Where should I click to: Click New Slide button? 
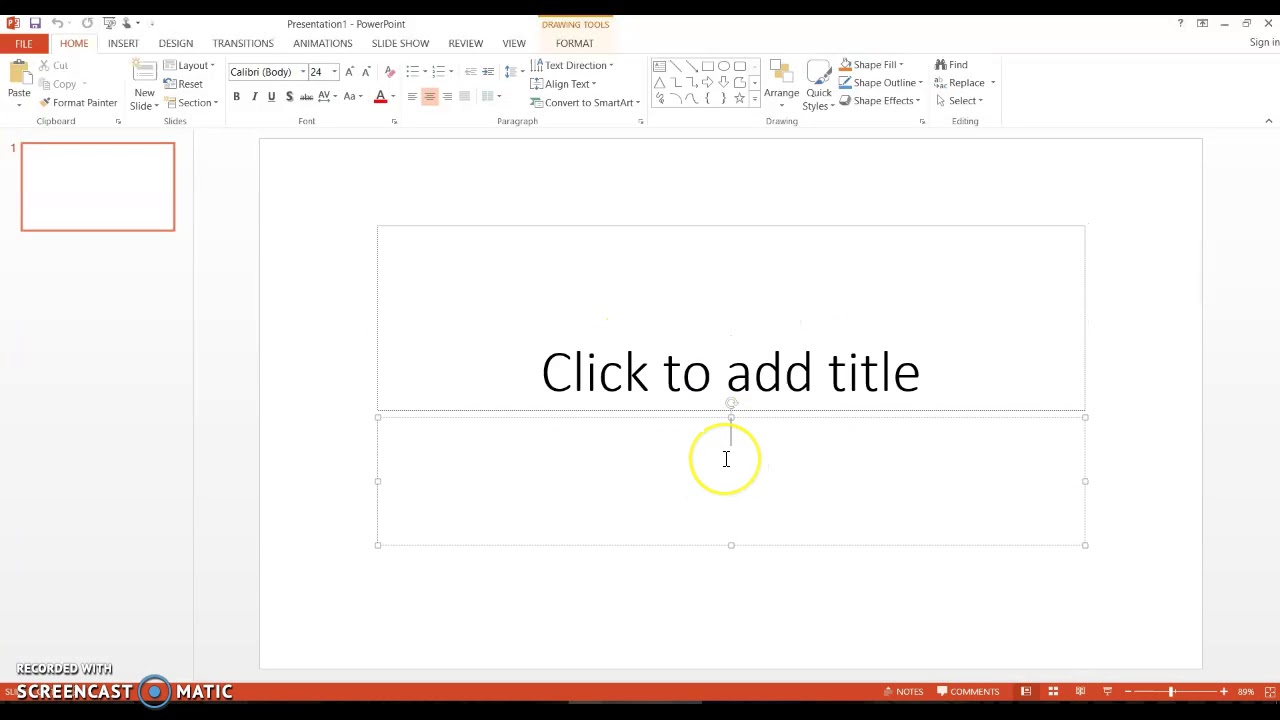(144, 85)
